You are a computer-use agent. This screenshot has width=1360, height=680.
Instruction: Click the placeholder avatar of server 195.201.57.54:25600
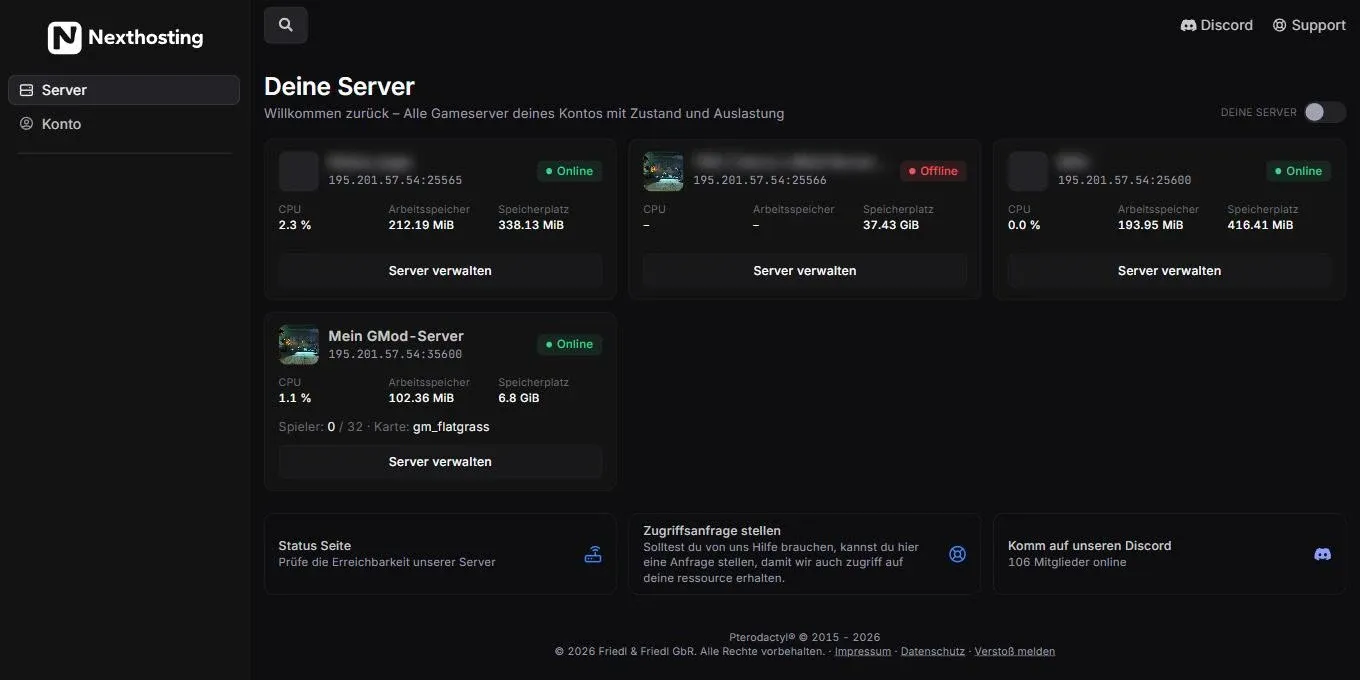pos(1028,171)
